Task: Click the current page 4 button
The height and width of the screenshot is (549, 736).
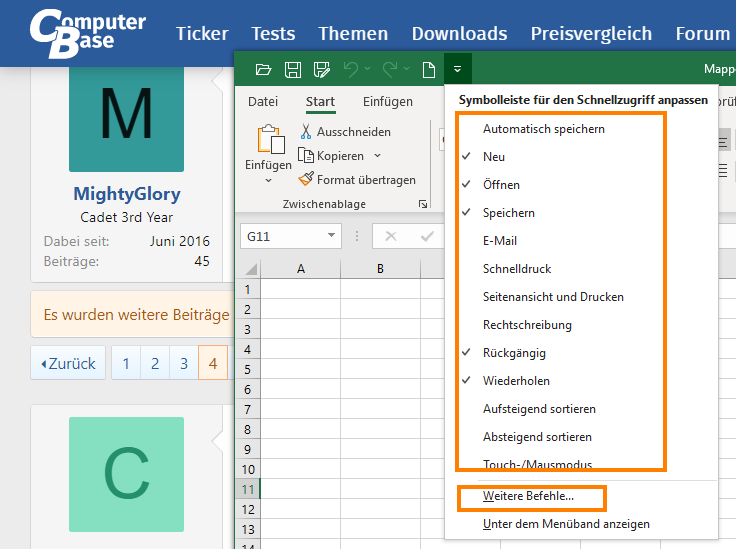Action: pos(213,363)
